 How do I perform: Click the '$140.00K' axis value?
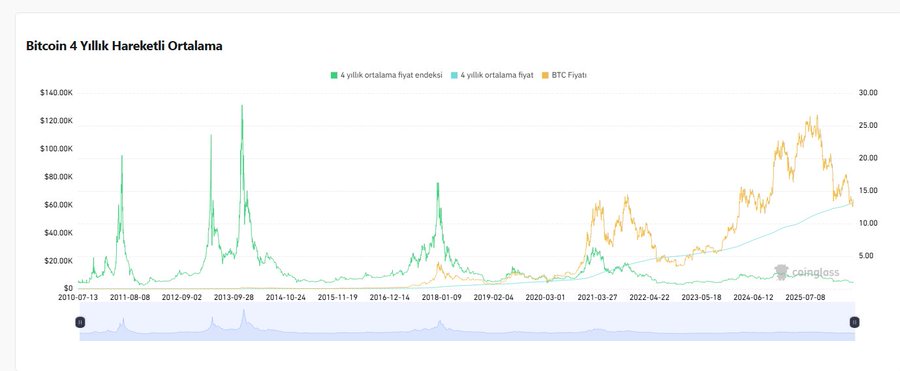point(56,93)
